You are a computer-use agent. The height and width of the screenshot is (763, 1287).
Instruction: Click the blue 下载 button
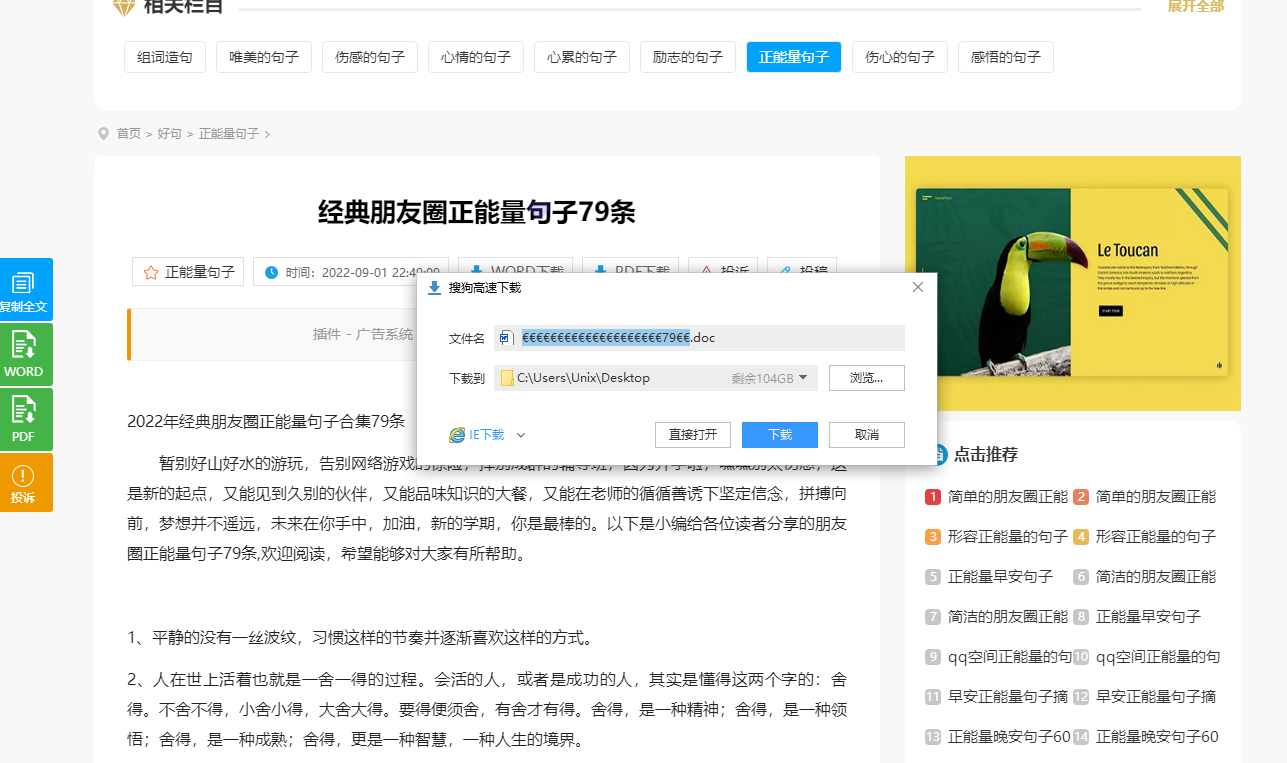pyautogui.click(x=780, y=435)
